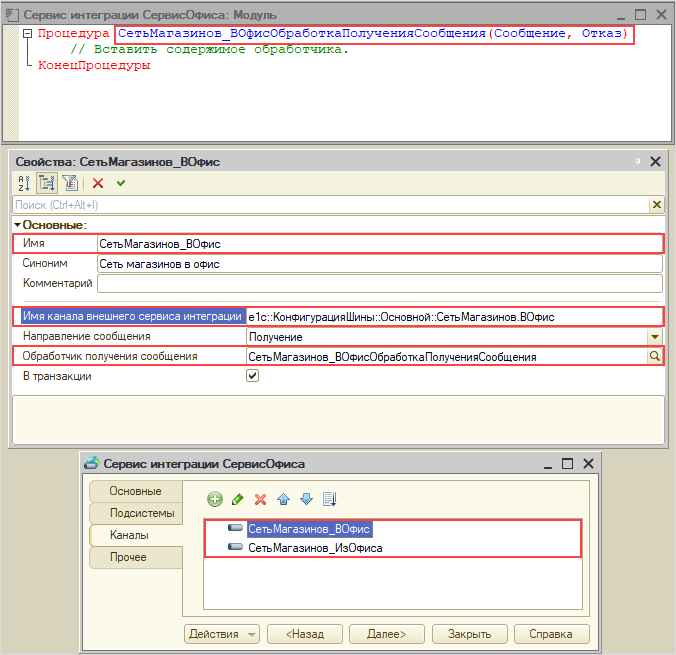Collapse the Основные properties group
This screenshot has width=676, height=655.
(x=17, y=225)
